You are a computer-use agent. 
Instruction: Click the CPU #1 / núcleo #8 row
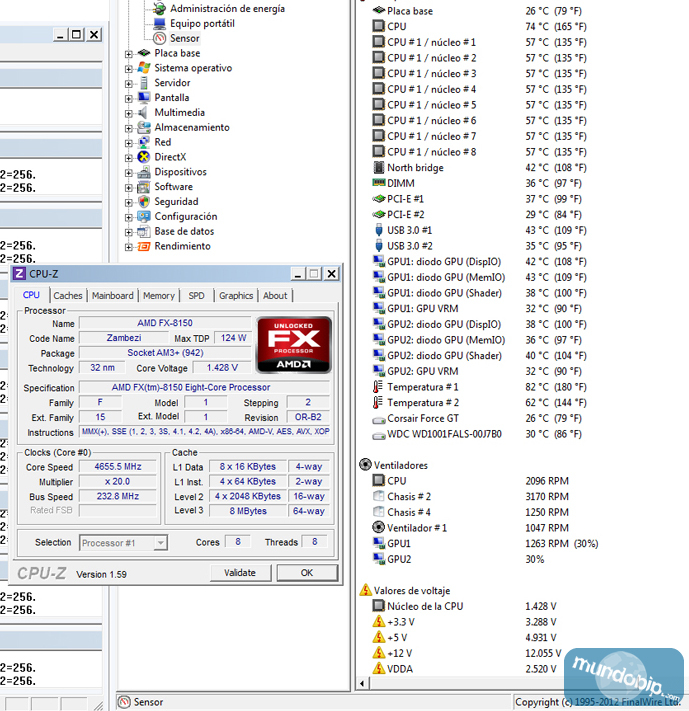click(479, 152)
